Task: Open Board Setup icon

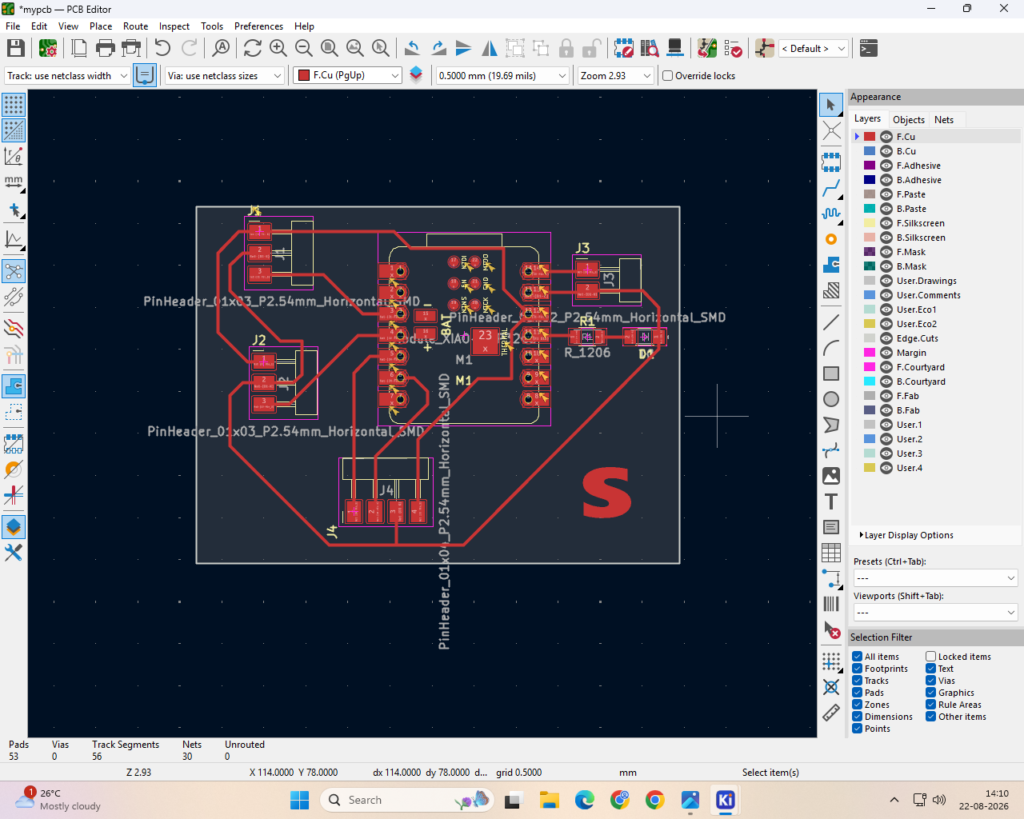Action: [48, 48]
